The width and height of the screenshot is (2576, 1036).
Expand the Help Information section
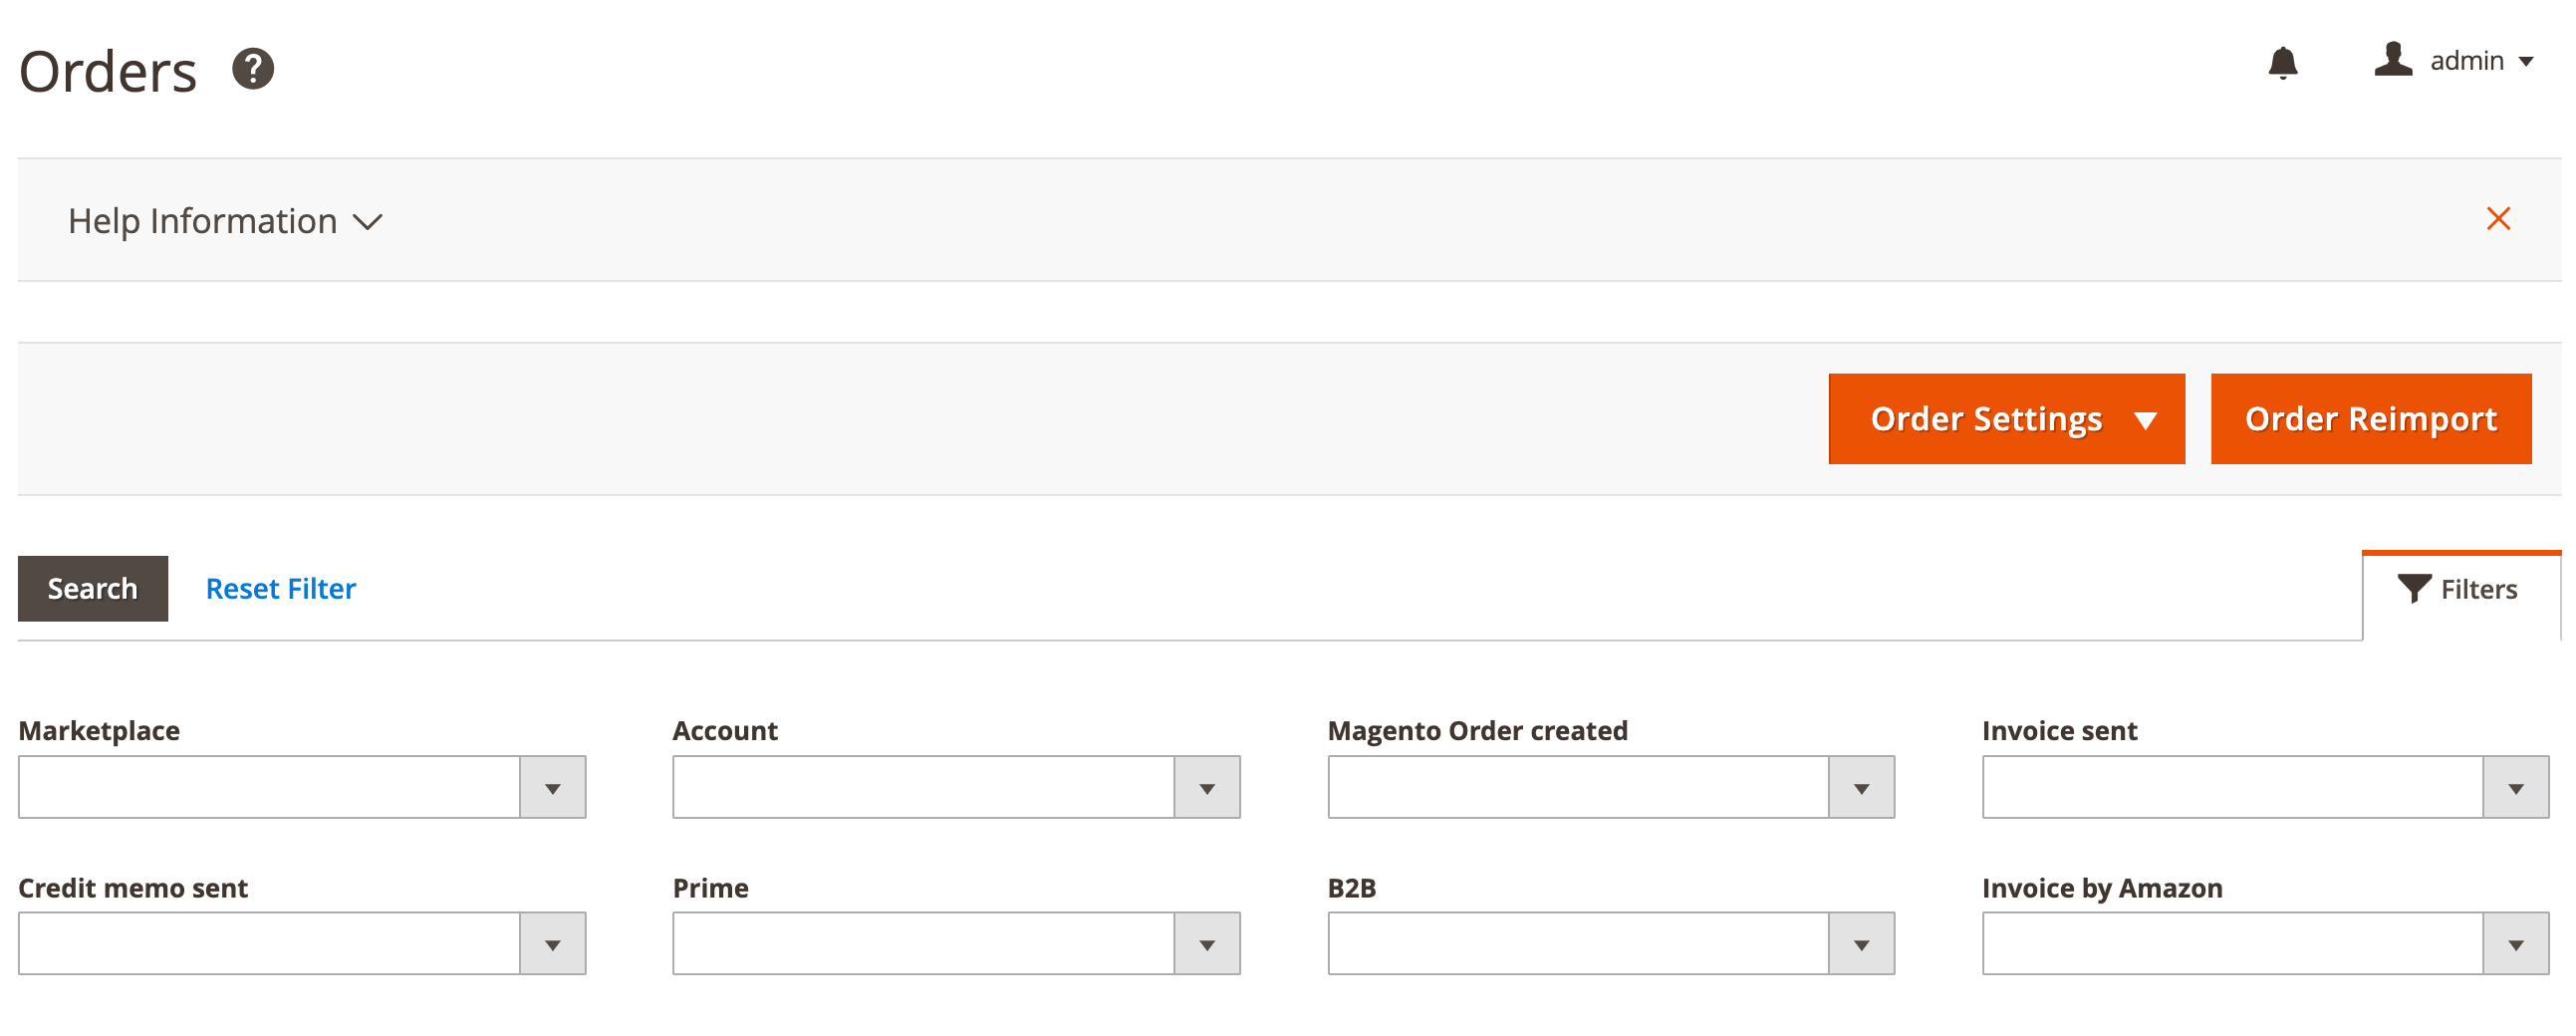(x=367, y=221)
